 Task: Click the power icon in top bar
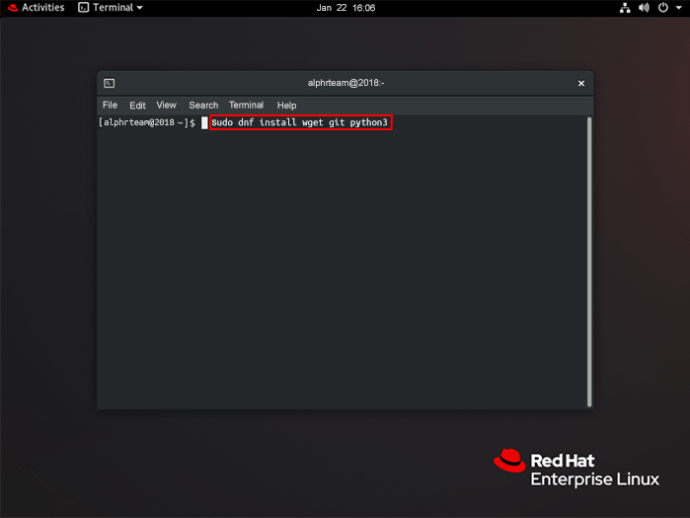point(663,8)
